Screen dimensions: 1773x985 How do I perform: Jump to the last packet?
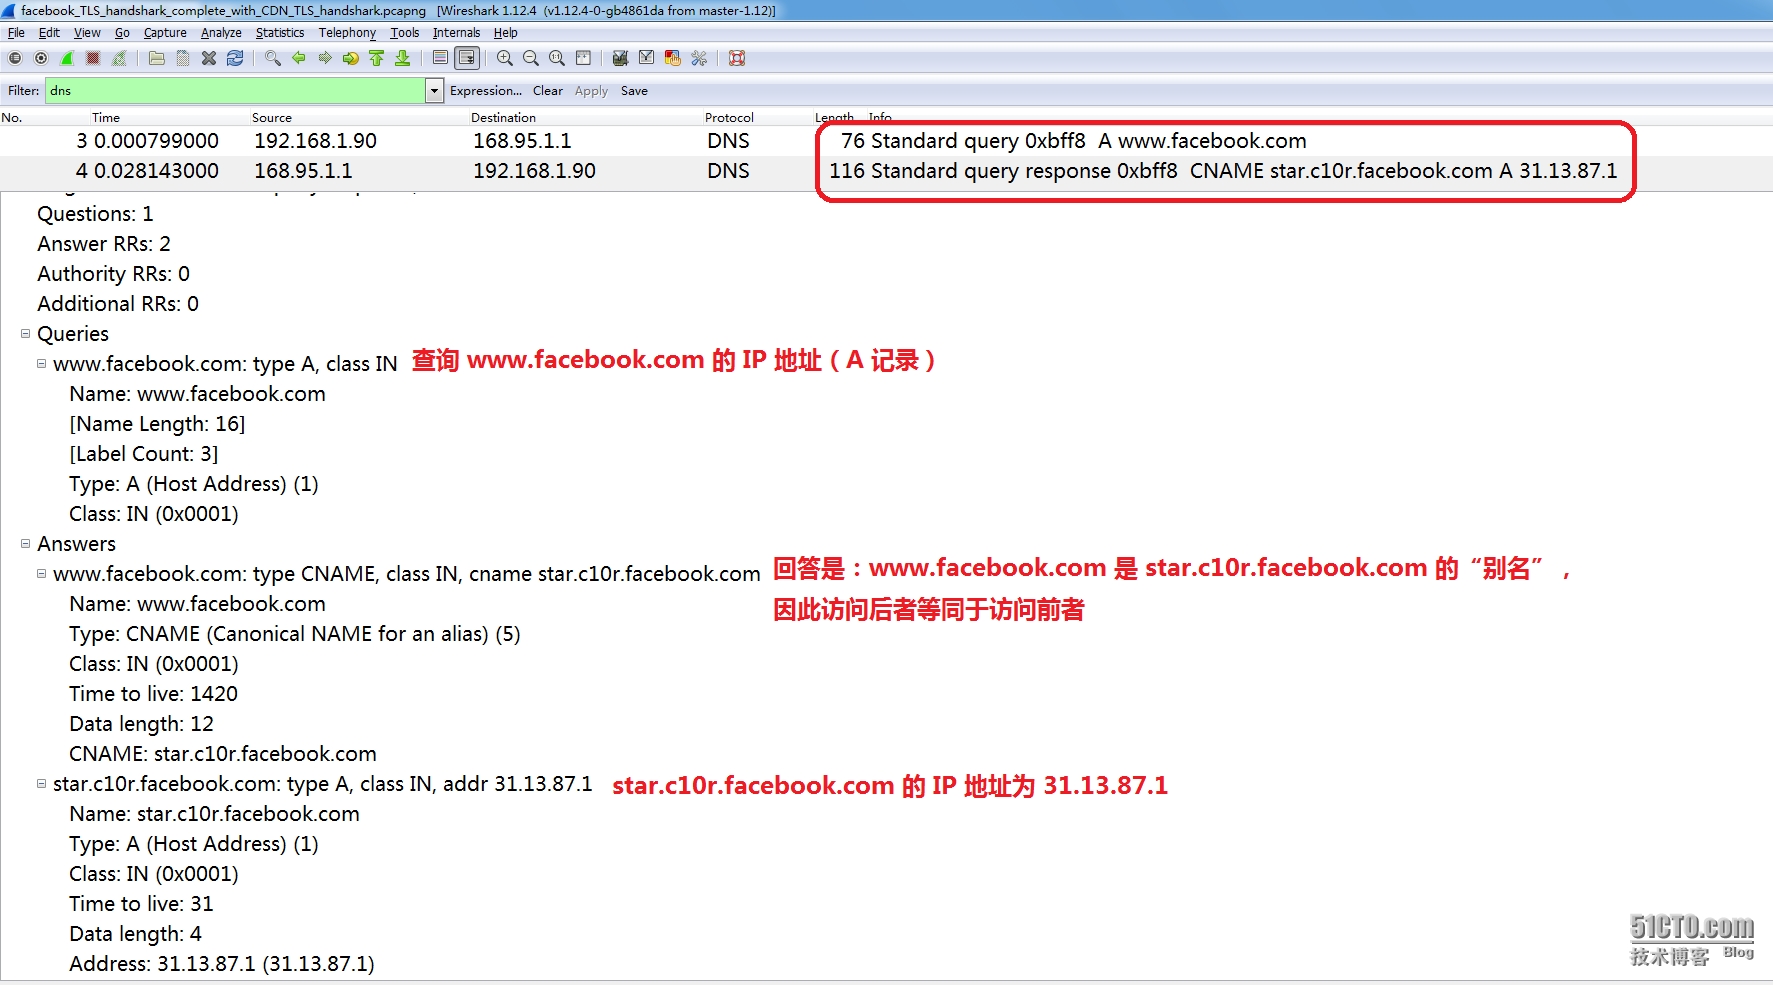point(403,58)
